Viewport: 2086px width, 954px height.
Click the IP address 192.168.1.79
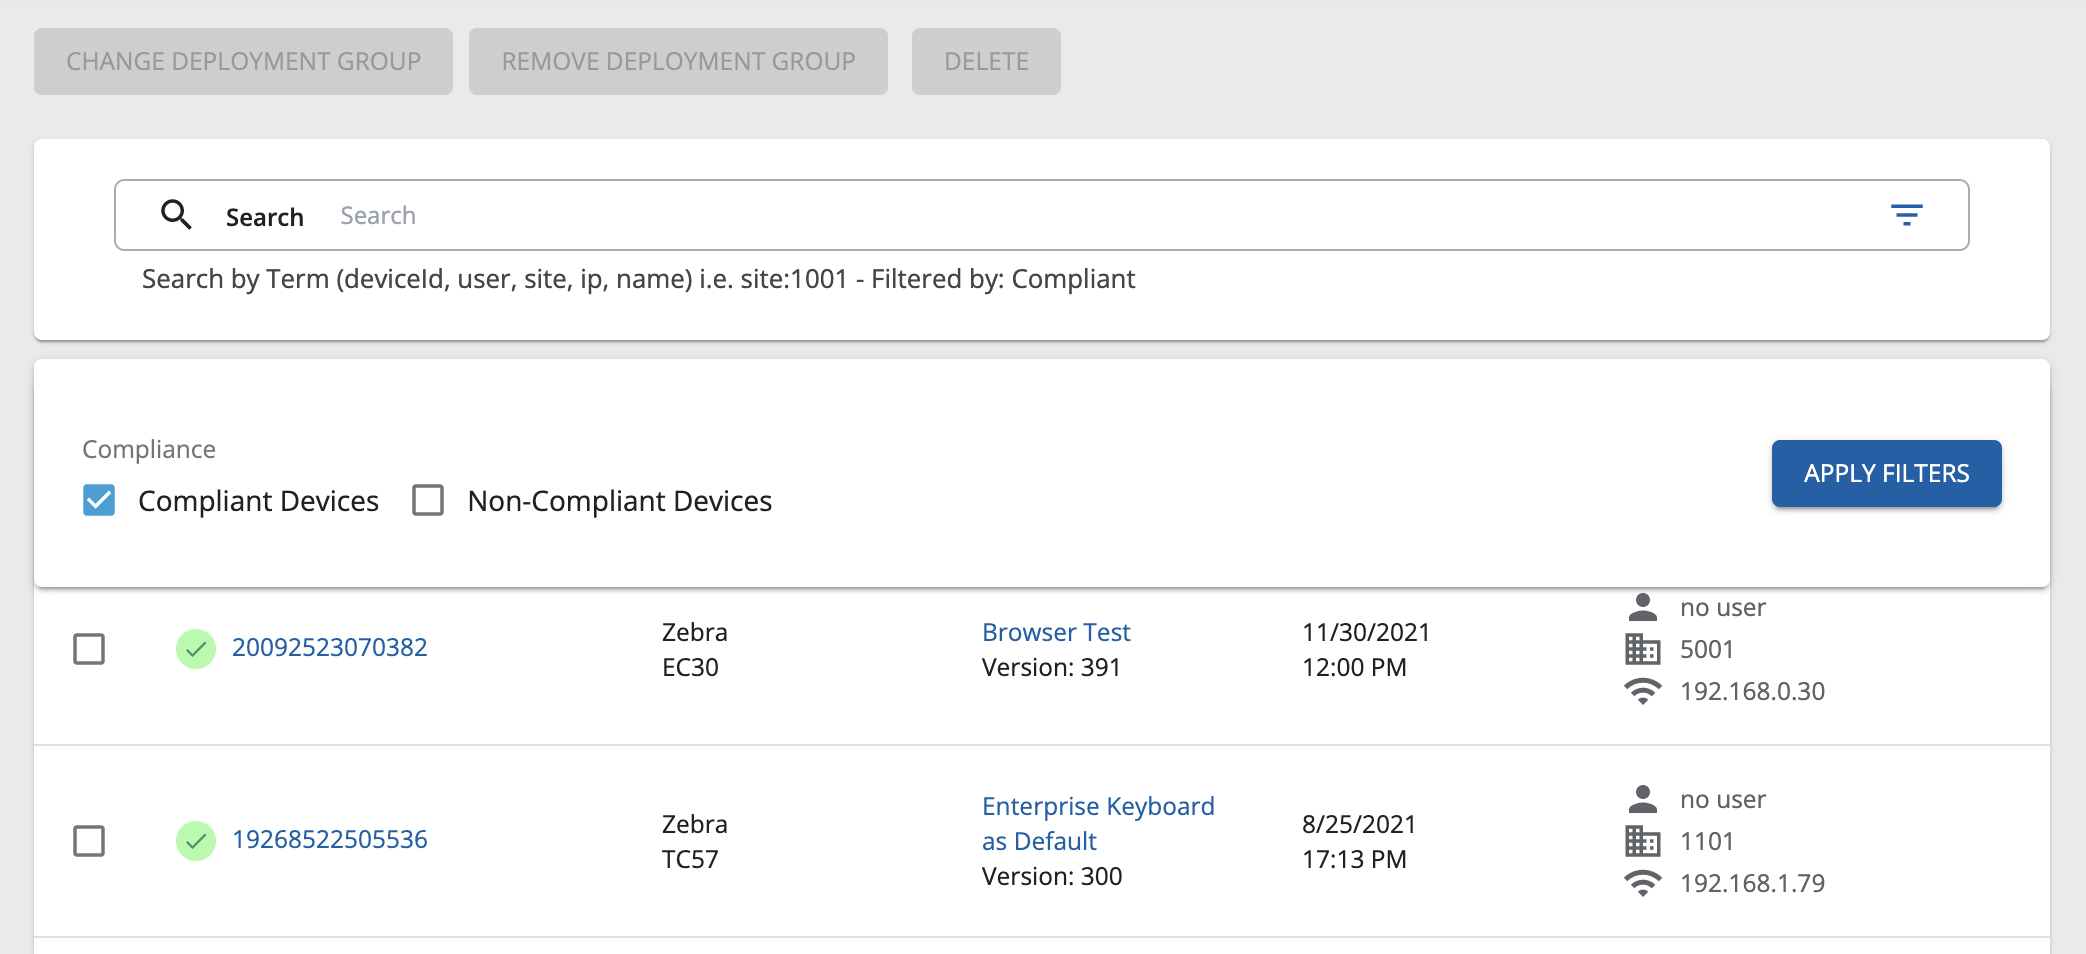pos(1752,883)
